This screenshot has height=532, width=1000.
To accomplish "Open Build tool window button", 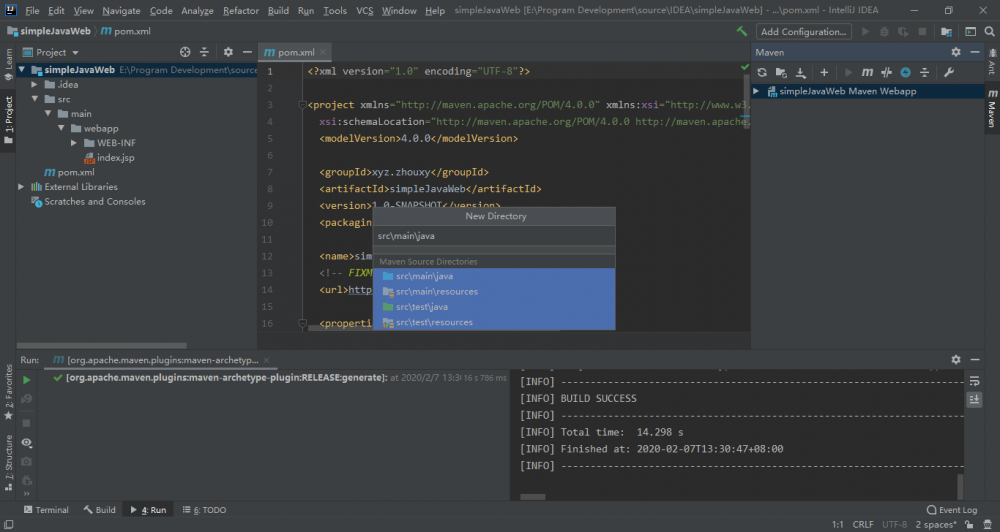I will pos(99,510).
